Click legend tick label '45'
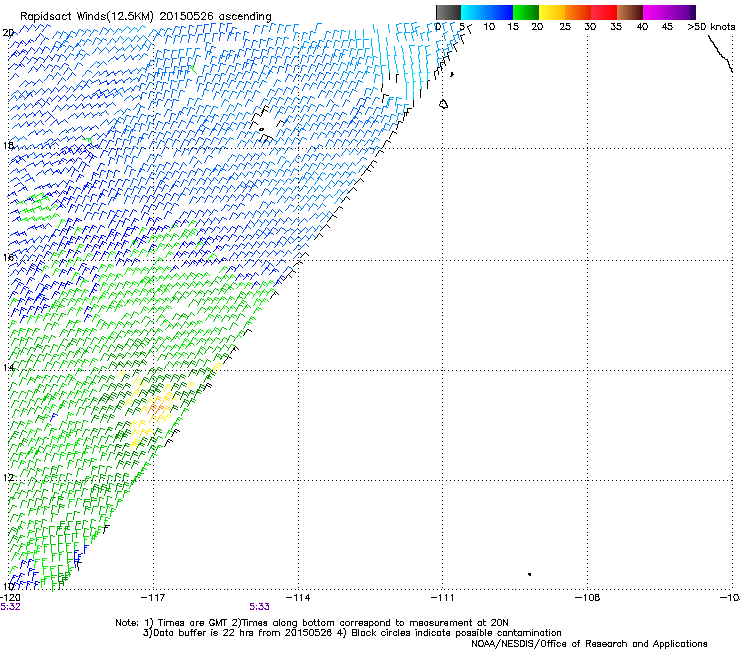This screenshot has height=650, width=740. [x=667, y=27]
